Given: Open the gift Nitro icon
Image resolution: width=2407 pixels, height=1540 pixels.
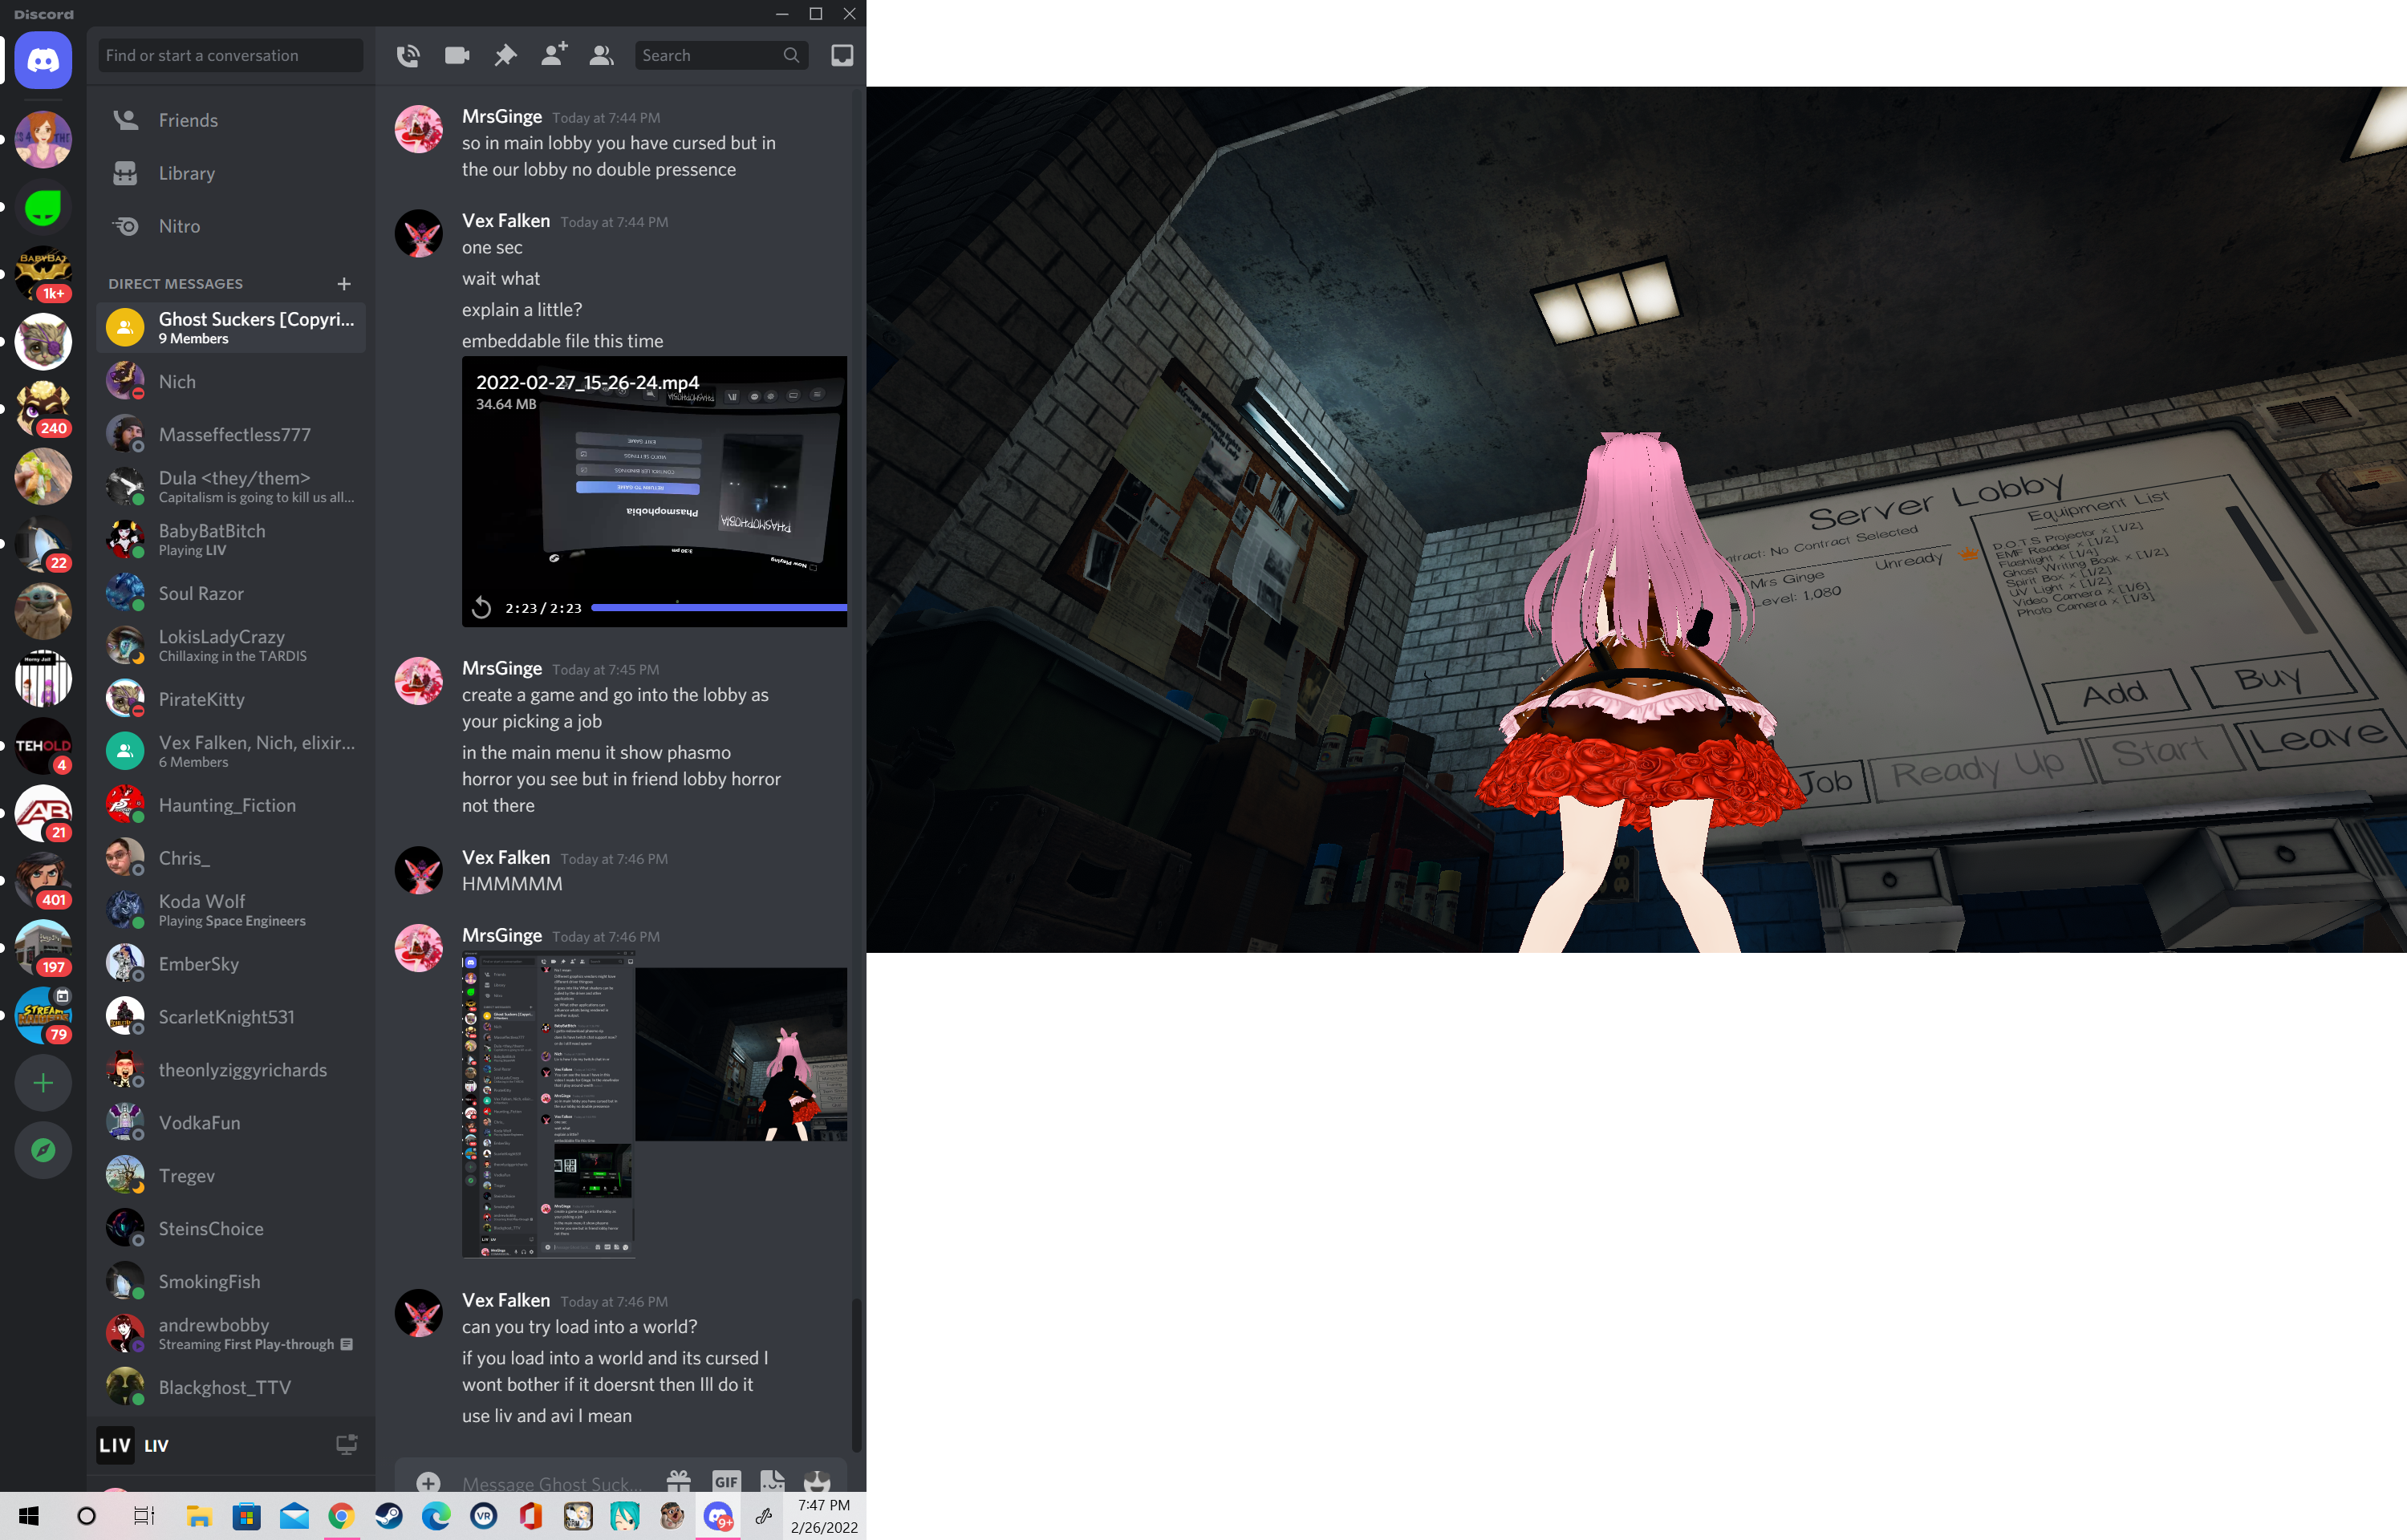Looking at the screenshot, I should point(679,1481).
